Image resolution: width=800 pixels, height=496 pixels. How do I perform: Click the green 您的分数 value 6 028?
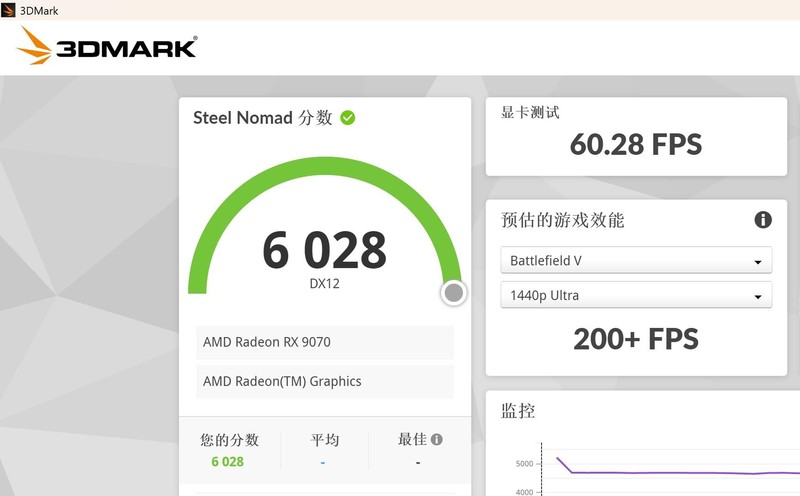coord(228,461)
